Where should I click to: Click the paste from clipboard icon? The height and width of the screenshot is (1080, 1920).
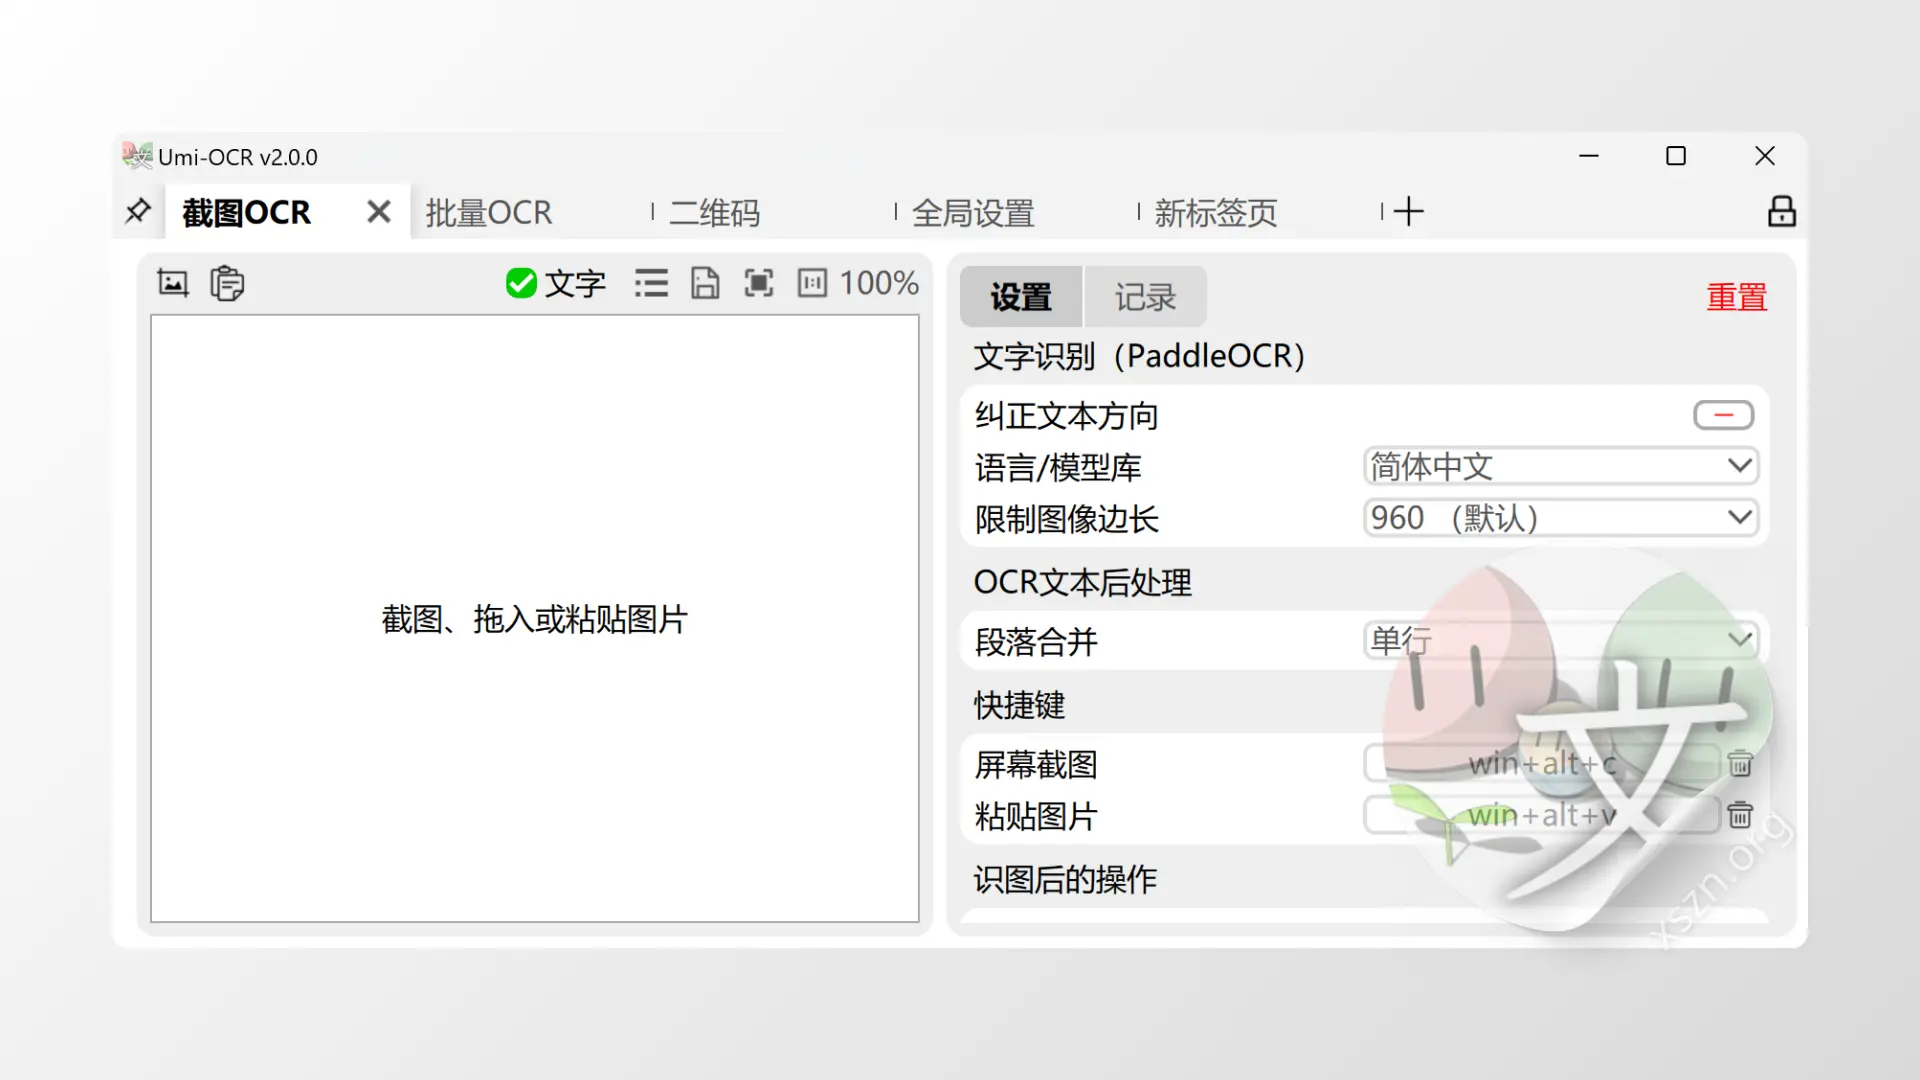(226, 283)
